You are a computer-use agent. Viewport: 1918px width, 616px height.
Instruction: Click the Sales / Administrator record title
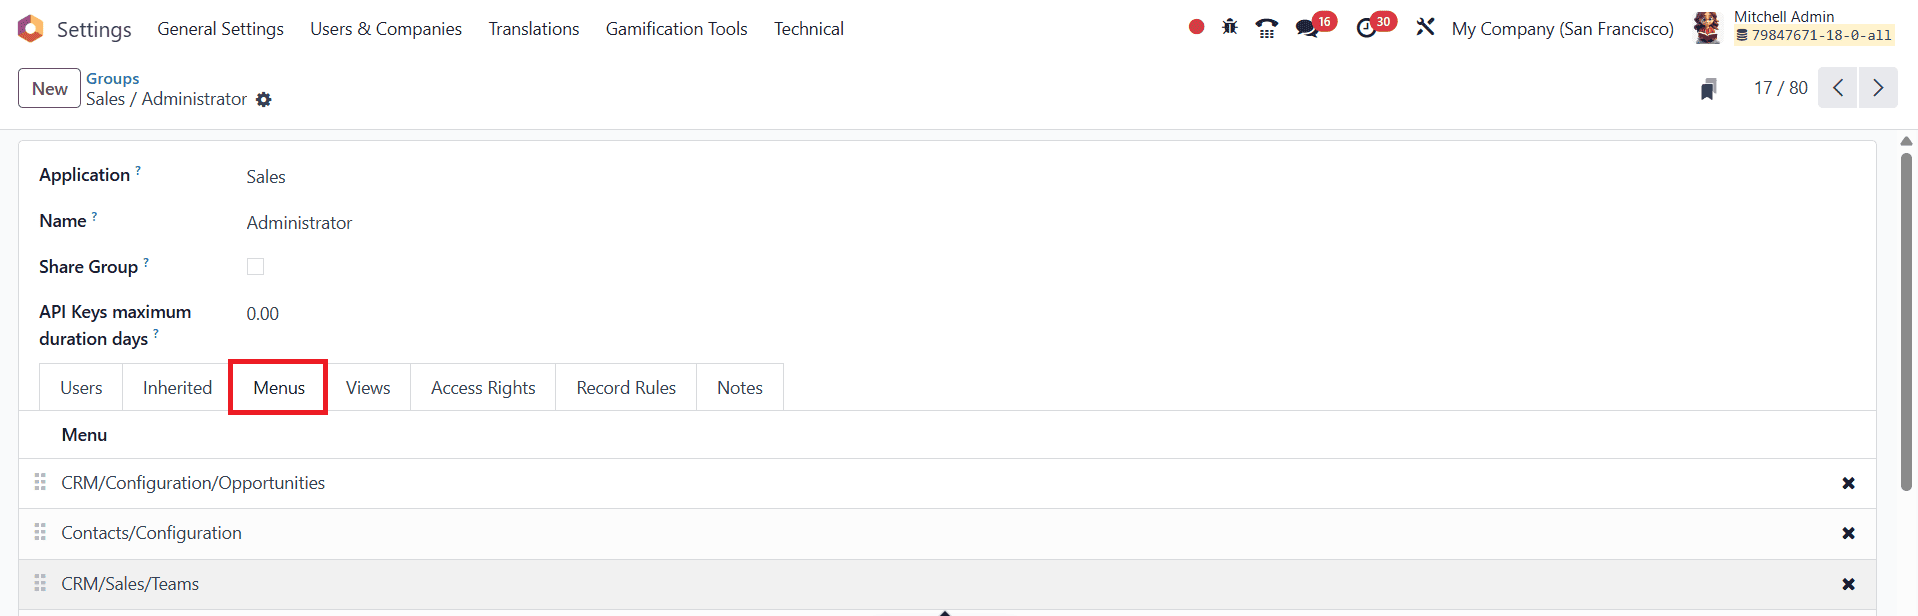click(166, 99)
